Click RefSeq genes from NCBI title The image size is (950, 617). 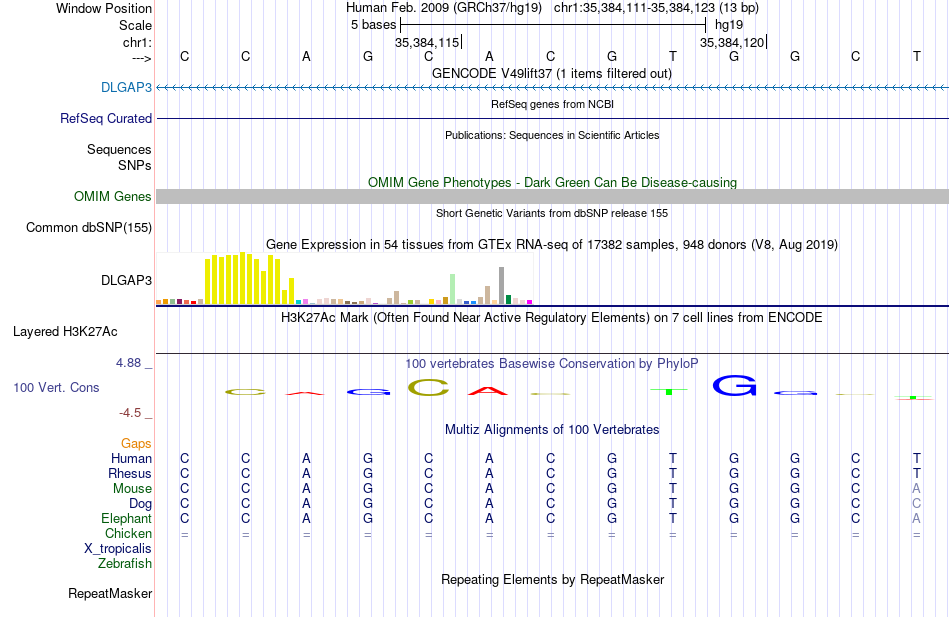[x=552, y=104]
